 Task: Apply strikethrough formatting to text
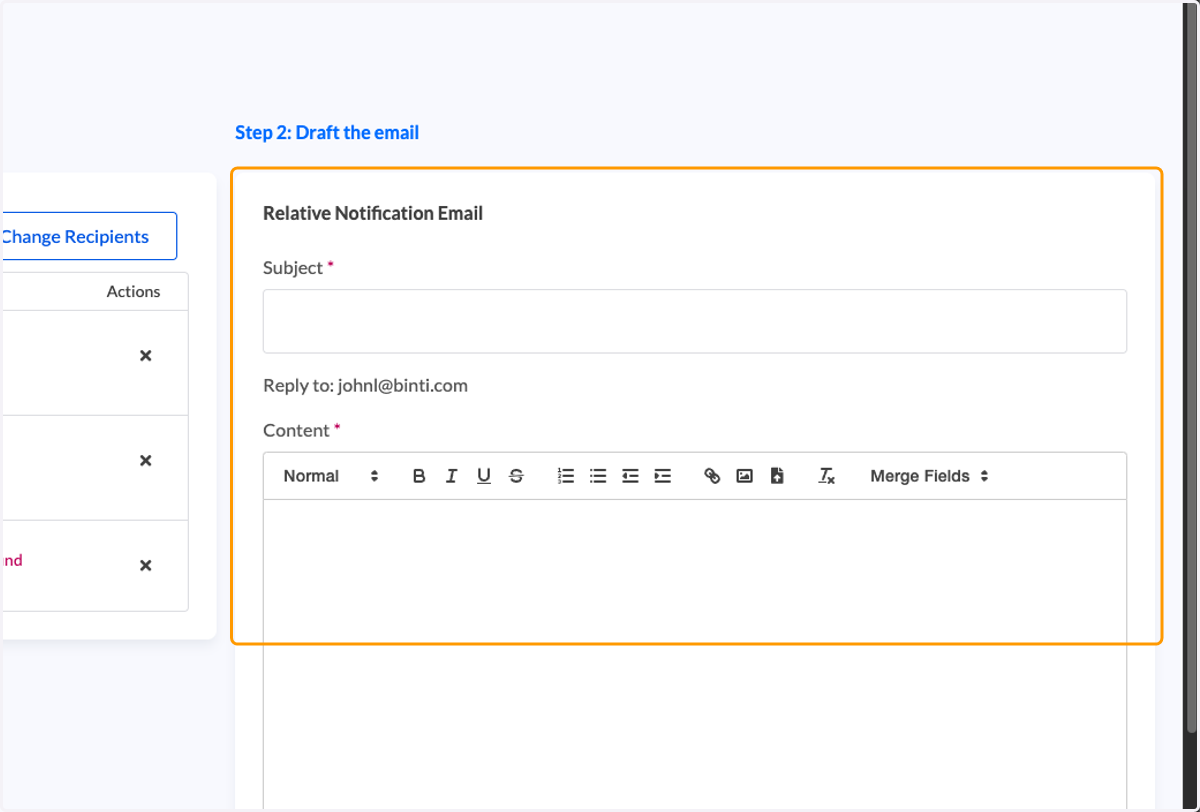click(x=516, y=476)
